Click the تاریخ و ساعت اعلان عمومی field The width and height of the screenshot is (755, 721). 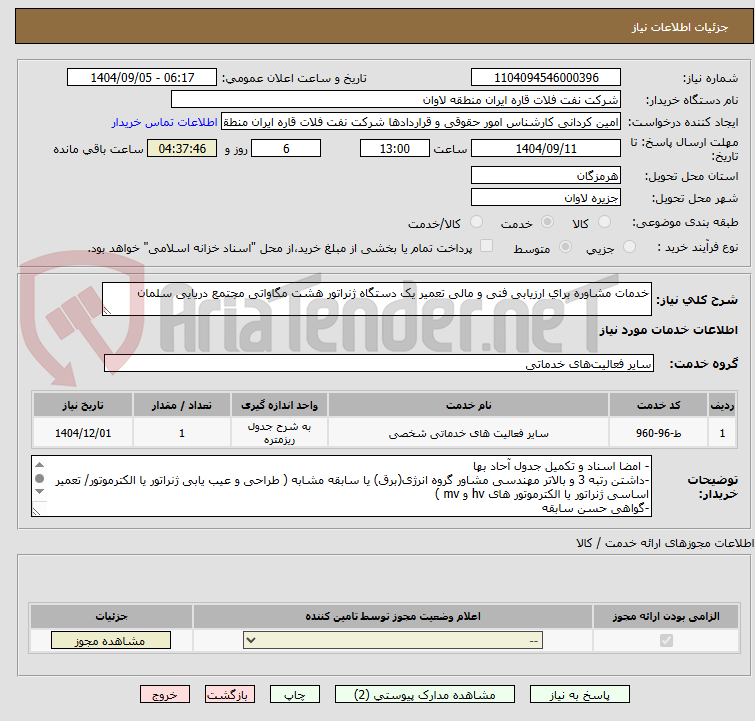(142, 78)
